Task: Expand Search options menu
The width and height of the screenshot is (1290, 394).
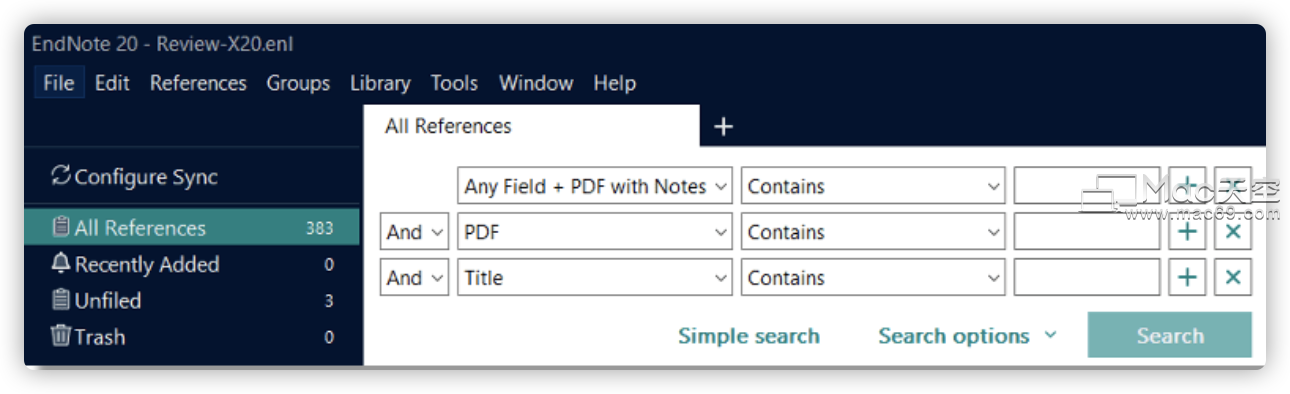Action: pos(967,336)
